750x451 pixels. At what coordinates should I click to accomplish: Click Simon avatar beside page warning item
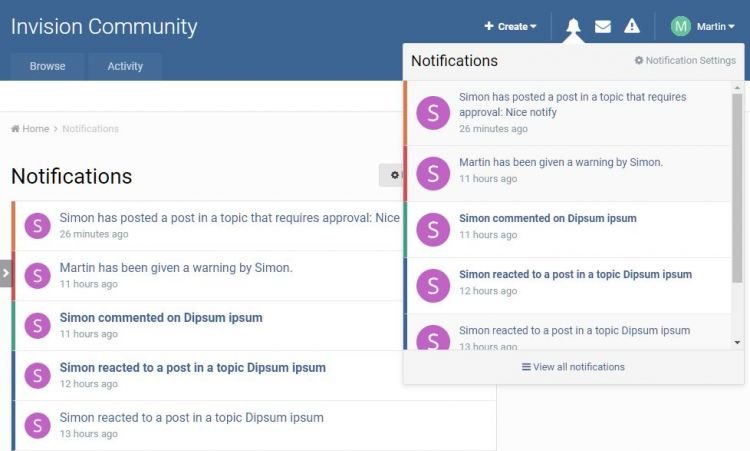tap(37, 275)
